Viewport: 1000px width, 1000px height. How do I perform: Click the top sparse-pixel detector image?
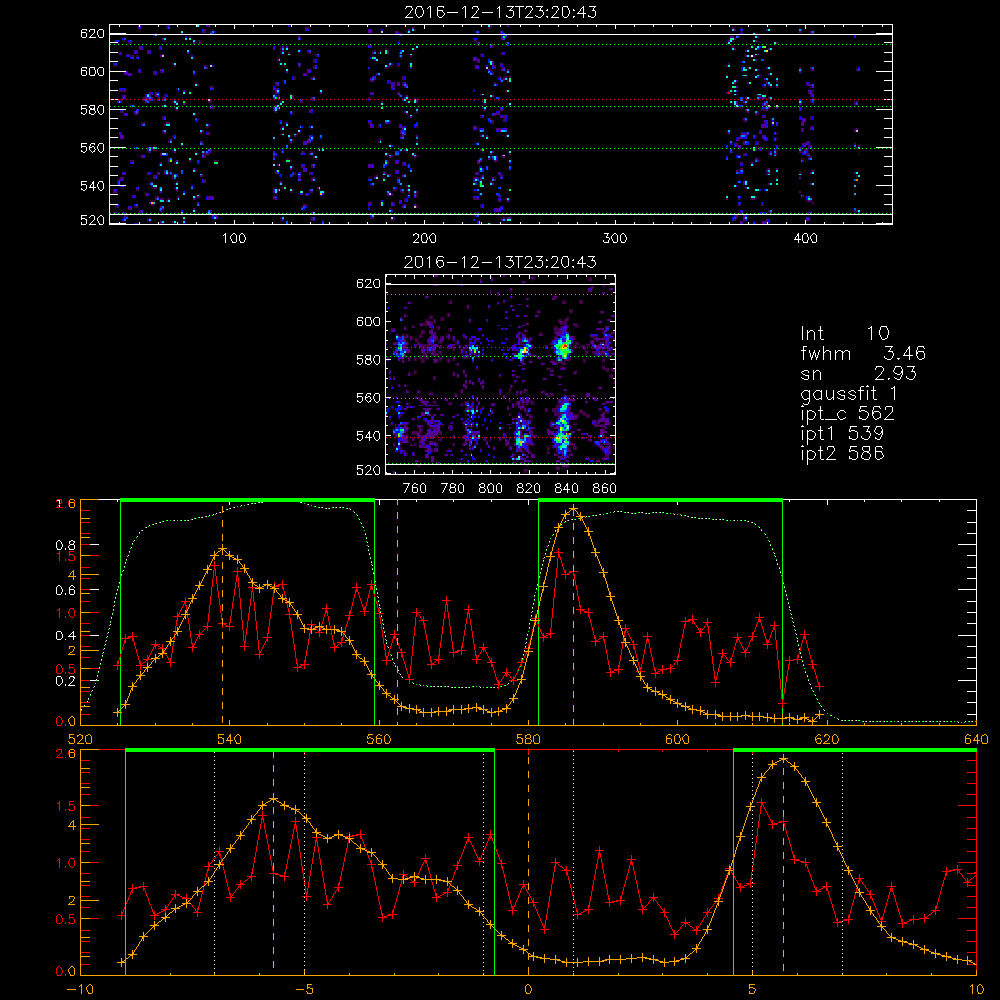coord(501,124)
